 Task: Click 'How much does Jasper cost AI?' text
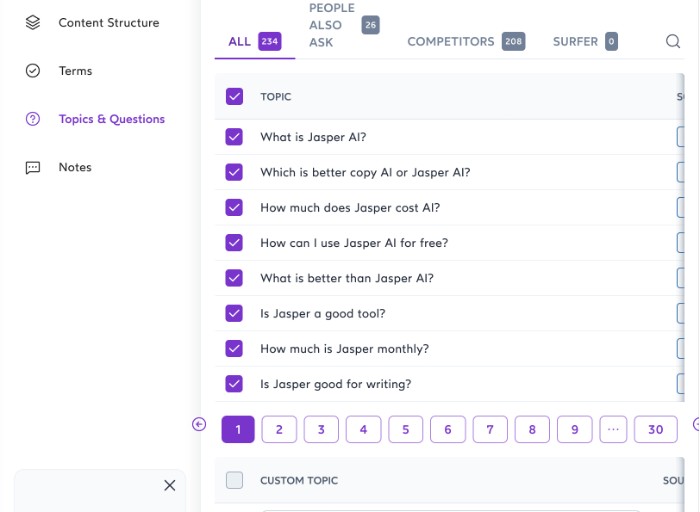[x=350, y=208]
